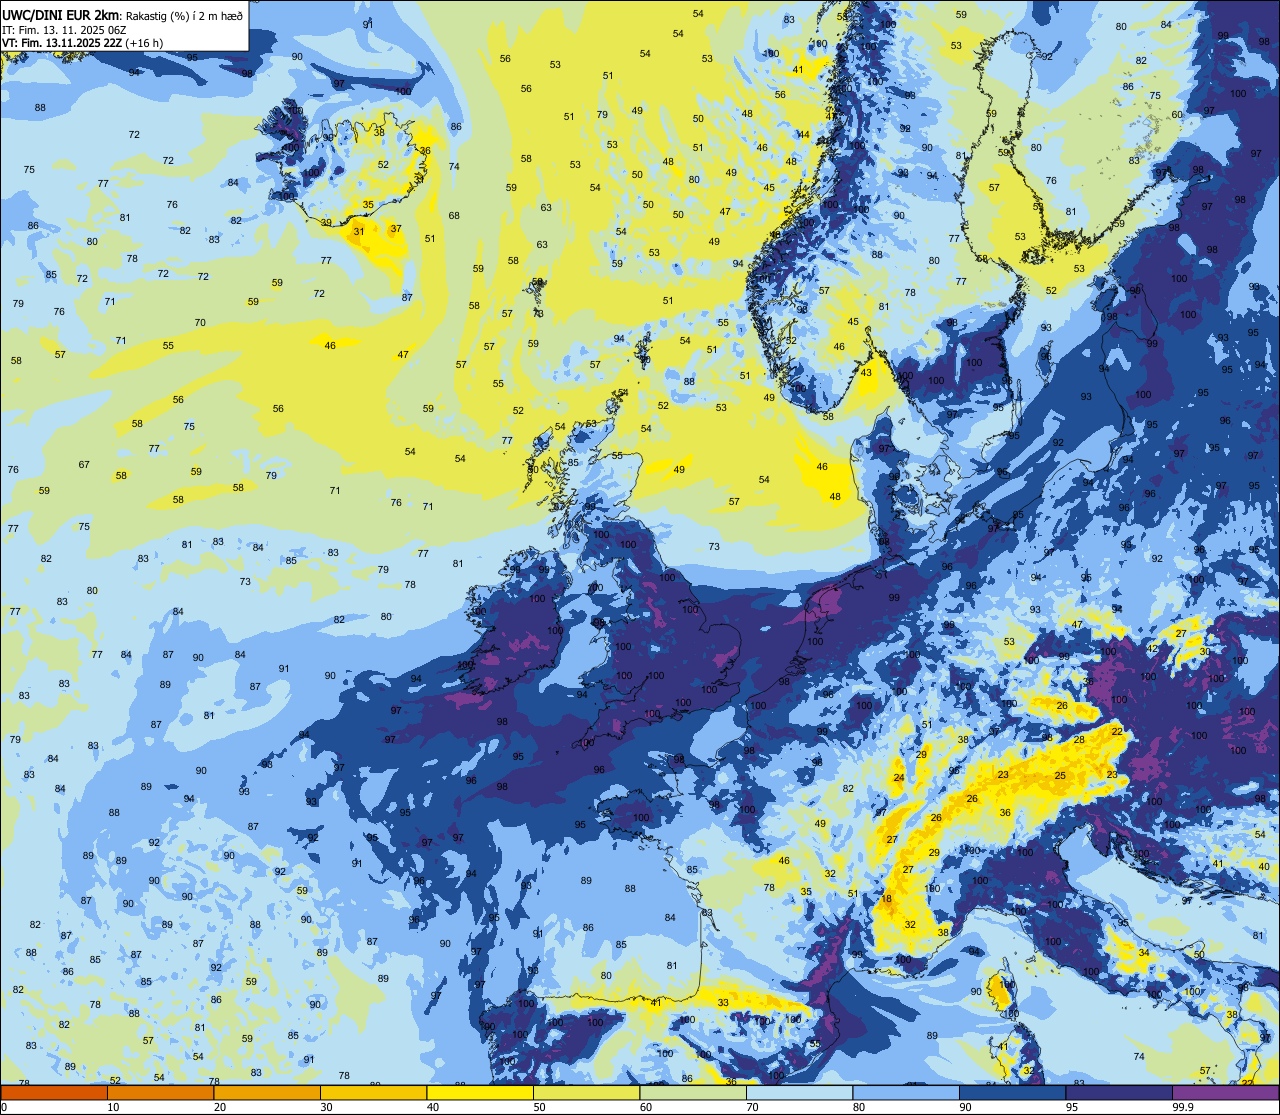1280x1115 pixels.
Task: Click the 'IT: Fim. 13. 11. 2025 06Z' line
Action: [x=64, y=29]
